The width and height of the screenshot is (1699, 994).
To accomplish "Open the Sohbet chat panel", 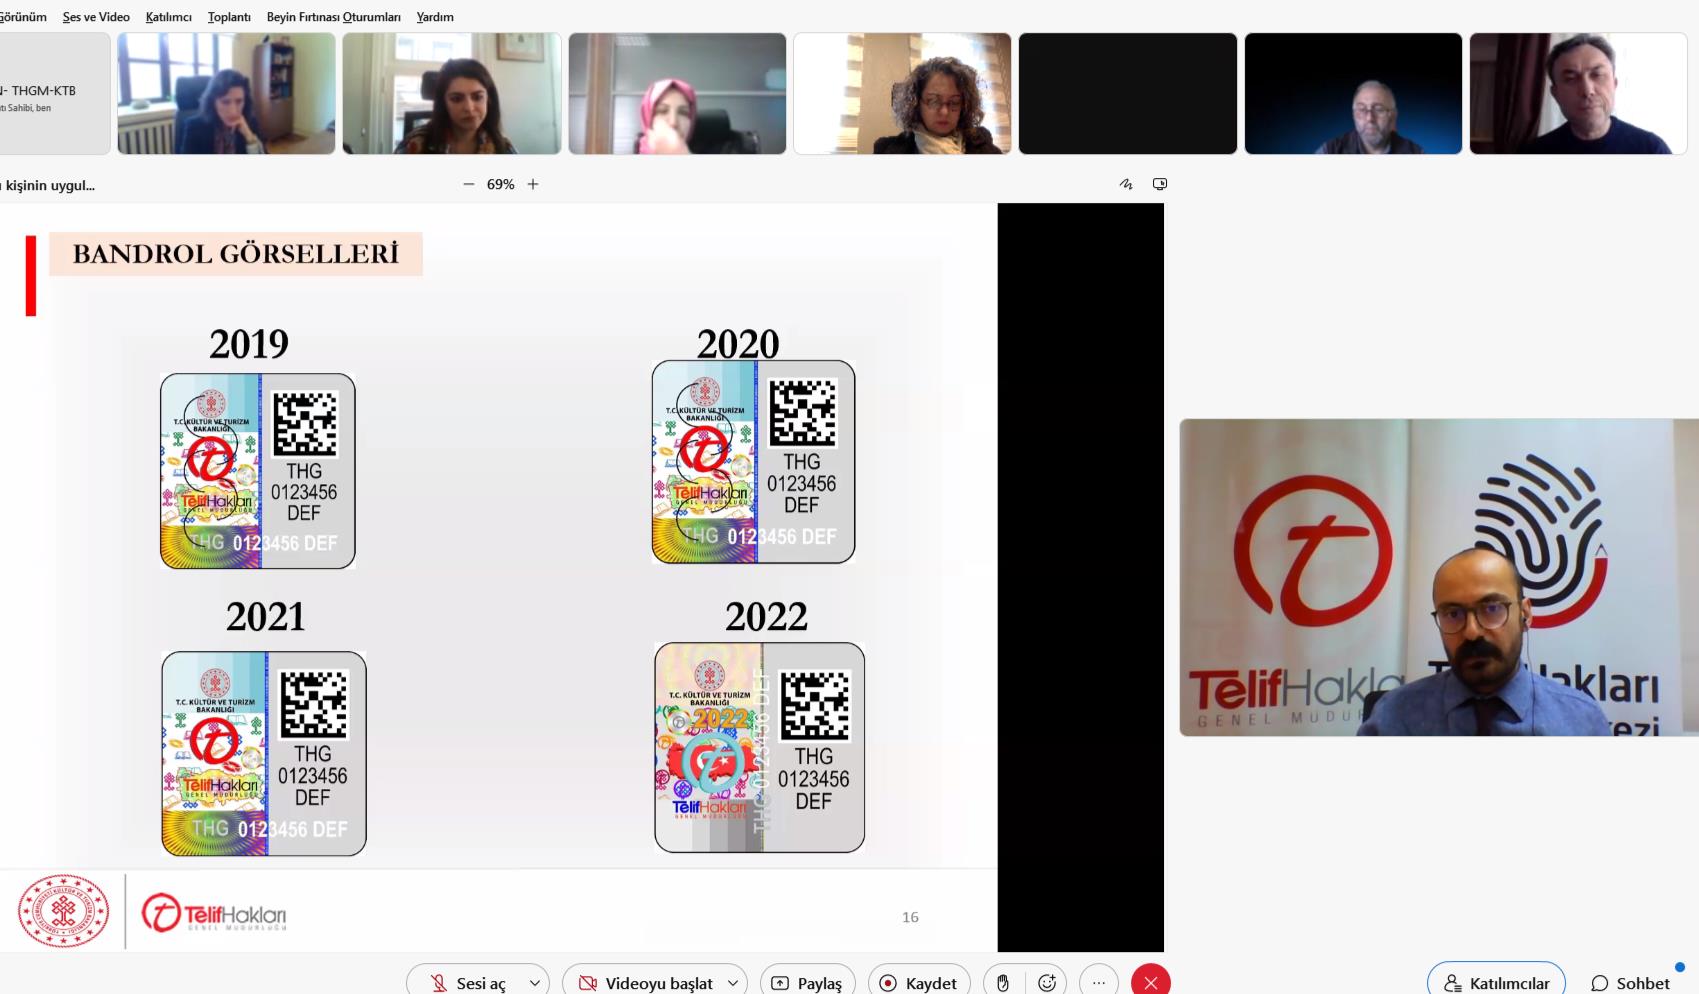I will [x=1630, y=983].
